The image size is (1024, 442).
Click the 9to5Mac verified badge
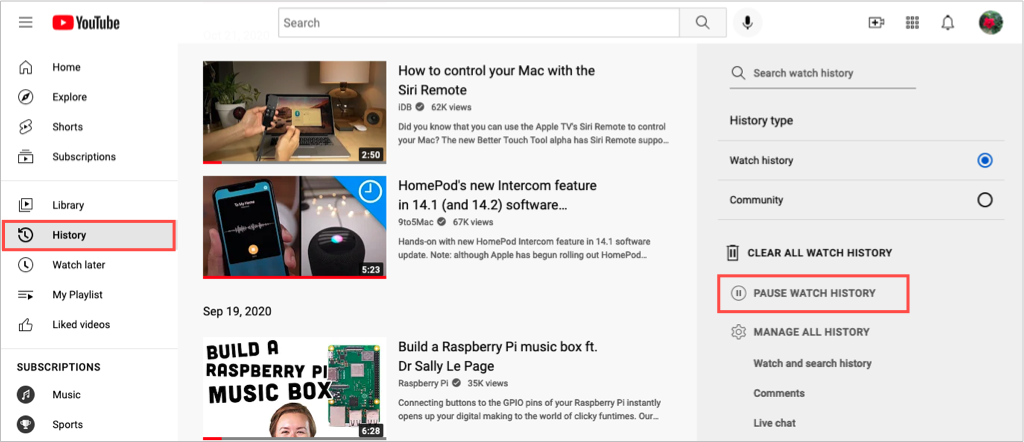(x=442, y=221)
